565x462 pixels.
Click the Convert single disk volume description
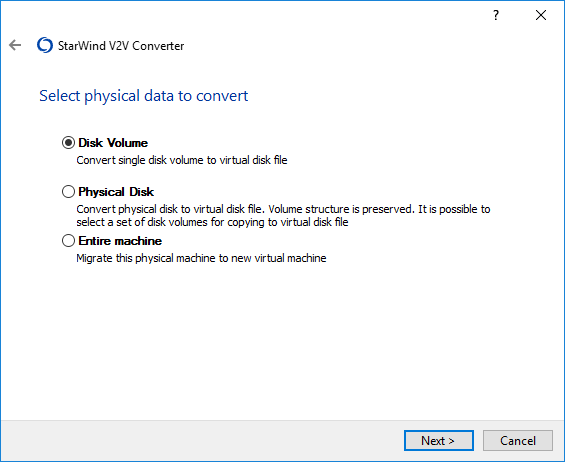pyautogui.click(x=182, y=160)
